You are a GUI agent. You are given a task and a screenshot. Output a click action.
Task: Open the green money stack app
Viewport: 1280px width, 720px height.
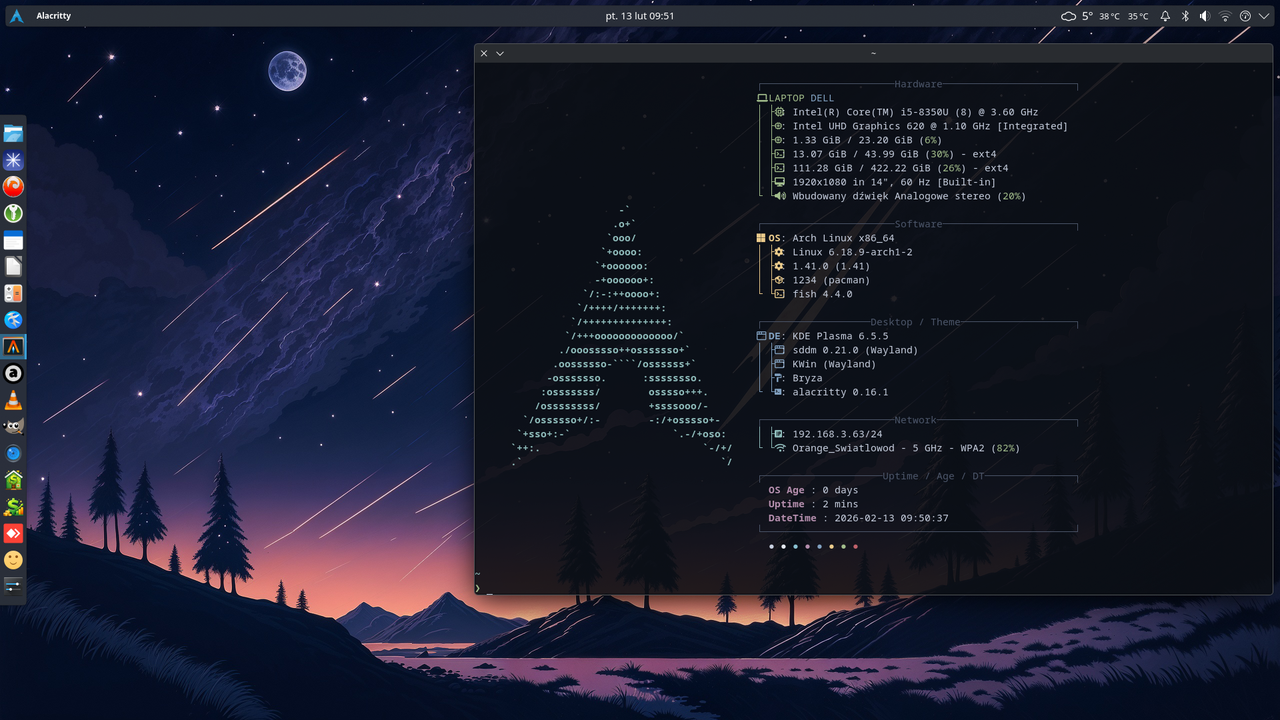pos(13,507)
